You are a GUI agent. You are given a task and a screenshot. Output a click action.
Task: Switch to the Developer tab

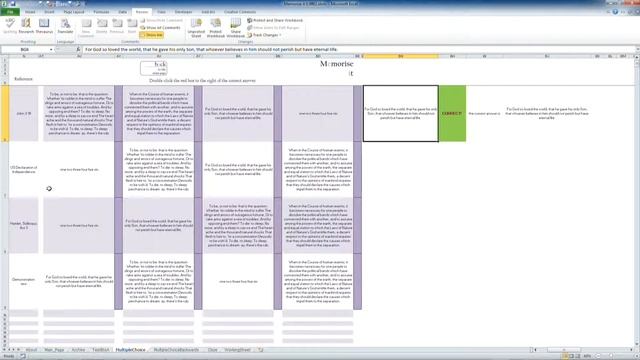point(183,12)
